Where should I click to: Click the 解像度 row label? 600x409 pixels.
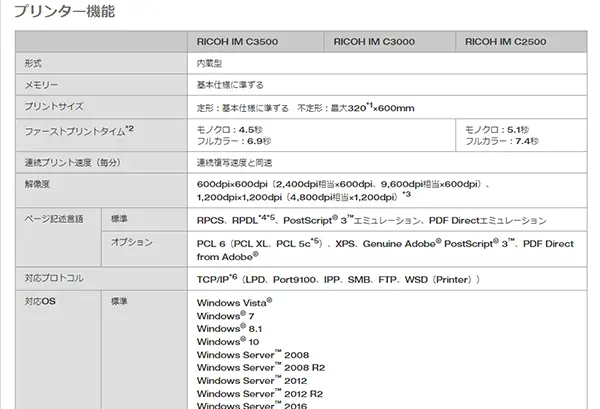click(x=37, y=184)
